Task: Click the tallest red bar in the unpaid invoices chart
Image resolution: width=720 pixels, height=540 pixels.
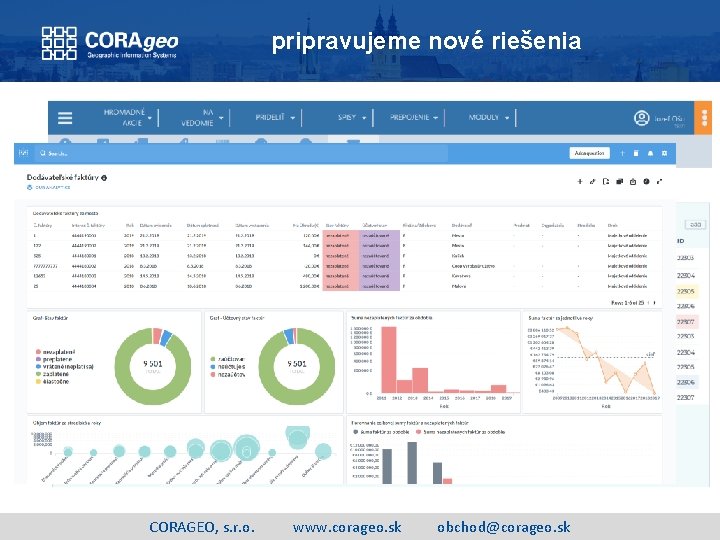Action: (x=388, y=360)
